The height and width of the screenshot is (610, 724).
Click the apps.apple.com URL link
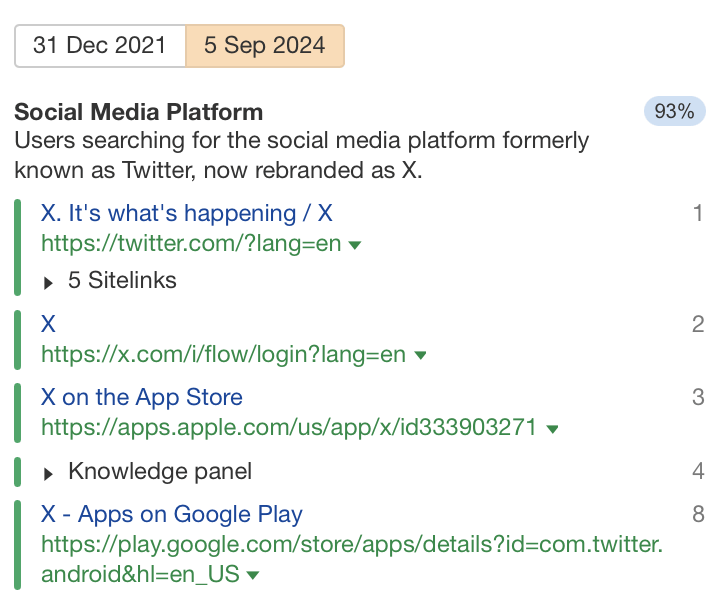(288, 428)
